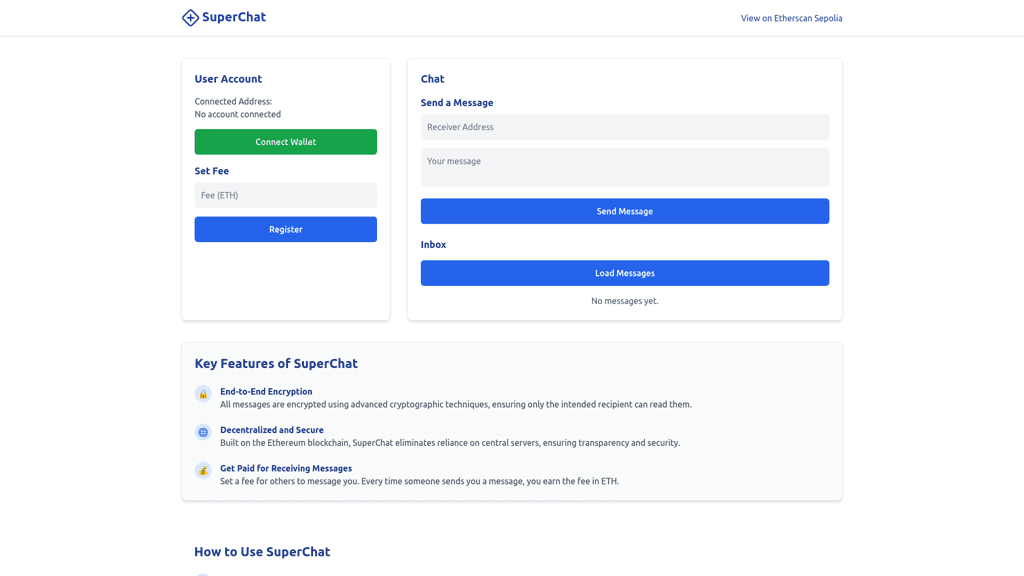Click the Decentralized and Secure feature title
This screenshot has height=576, width=1024.
[x=272, y=430]
